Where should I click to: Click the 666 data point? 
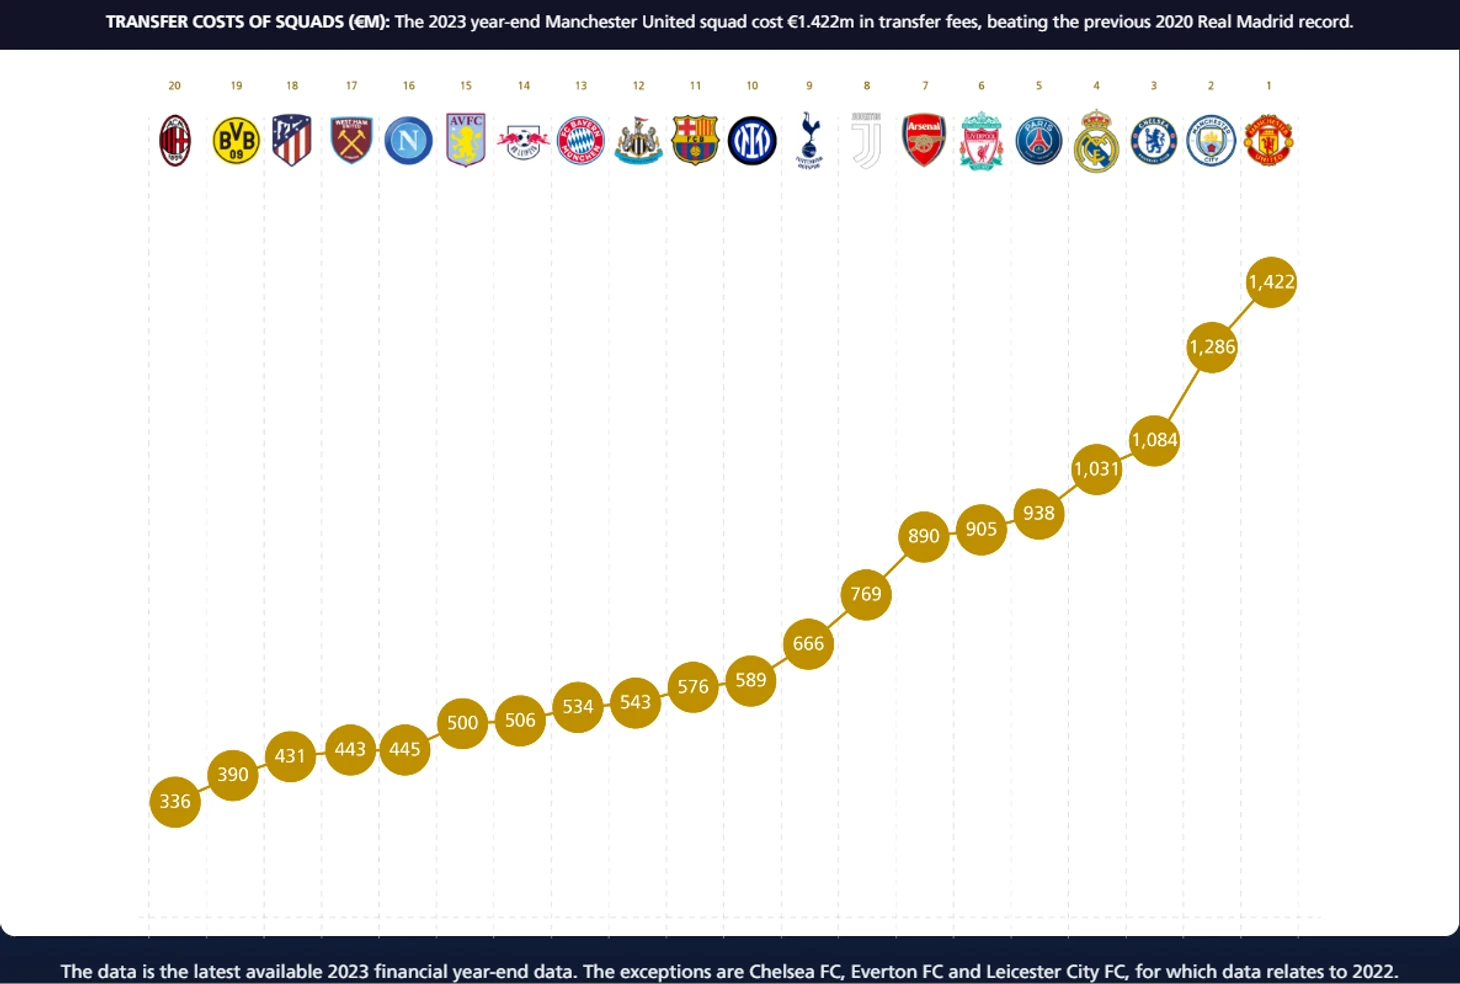point(808,644)
